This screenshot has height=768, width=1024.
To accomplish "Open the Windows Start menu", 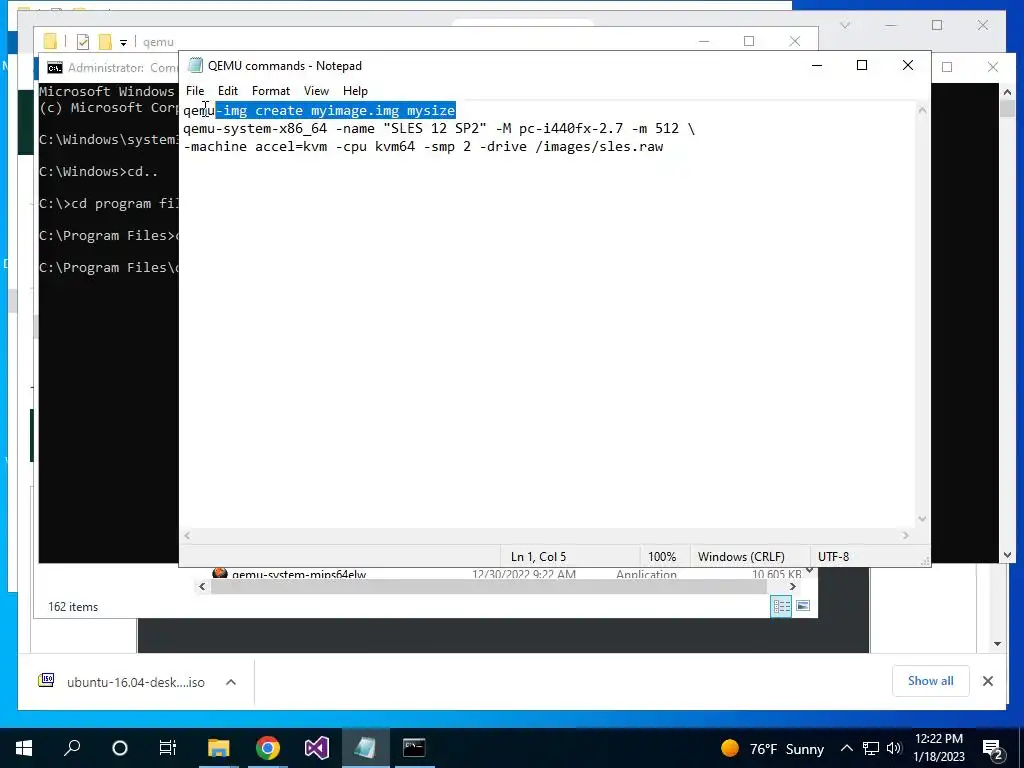I will 24,748.
